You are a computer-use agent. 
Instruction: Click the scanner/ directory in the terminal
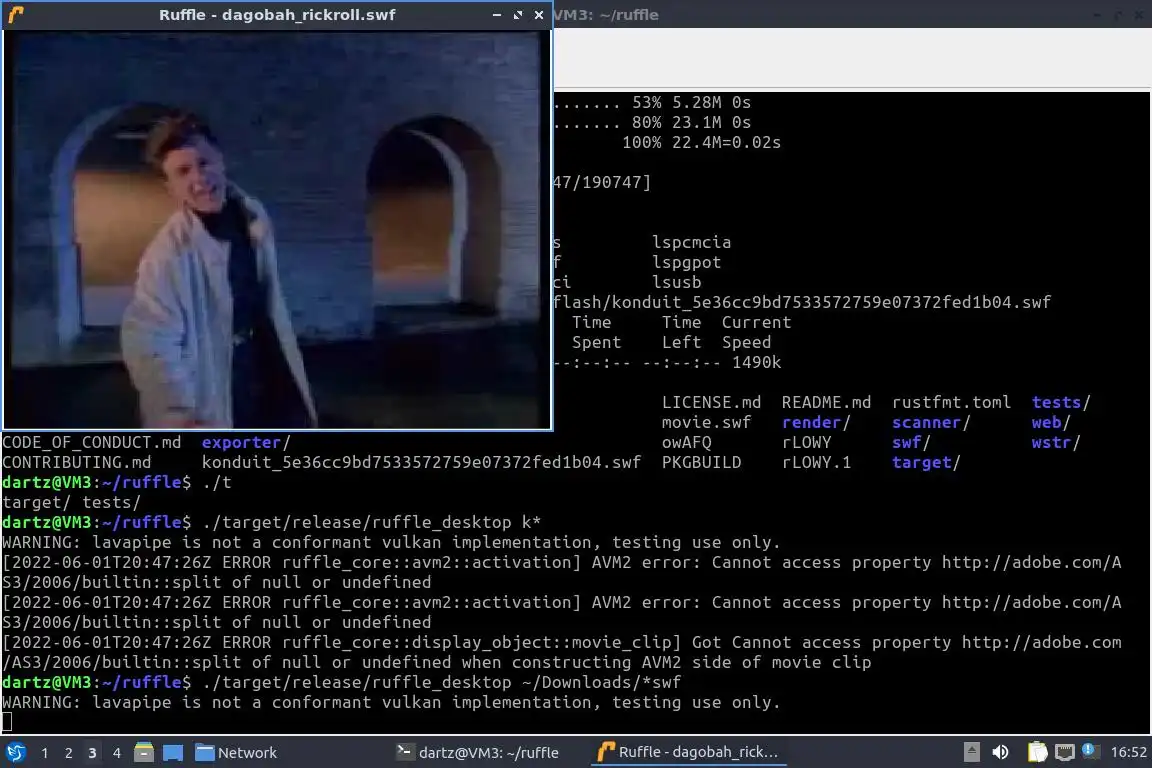(931, 423)
